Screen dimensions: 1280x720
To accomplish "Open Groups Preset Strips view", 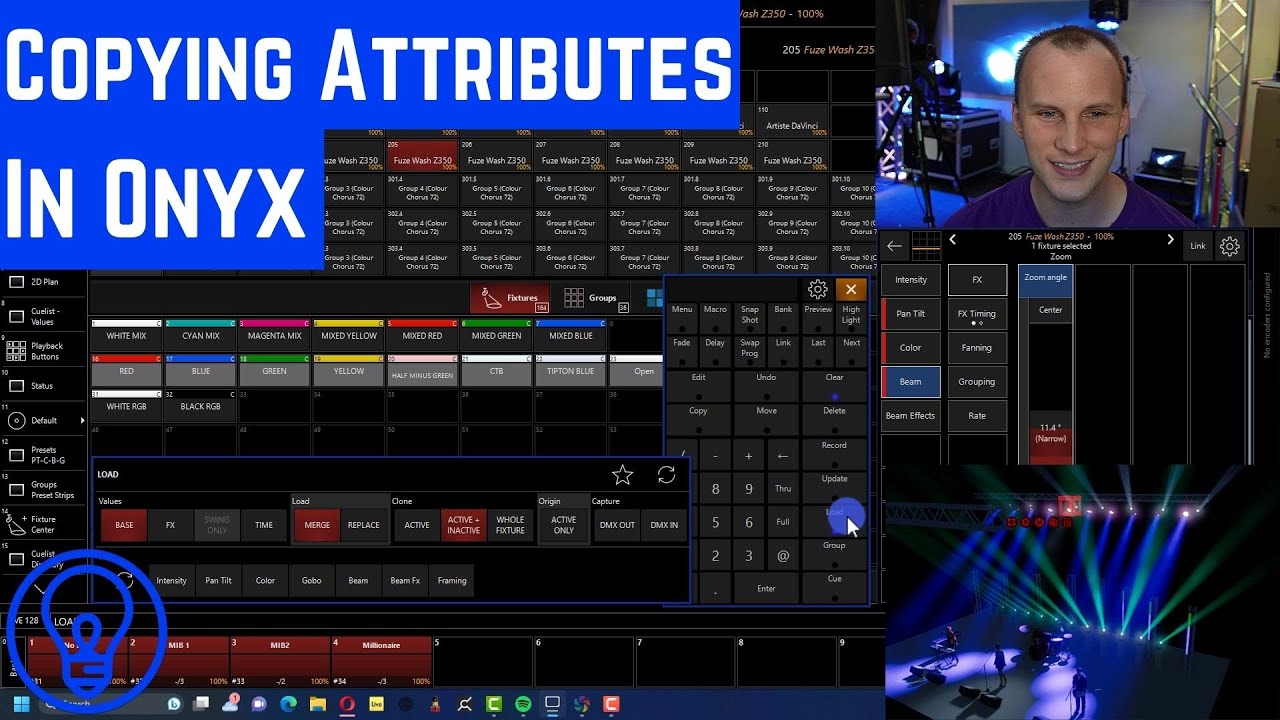I will point(45,490).
